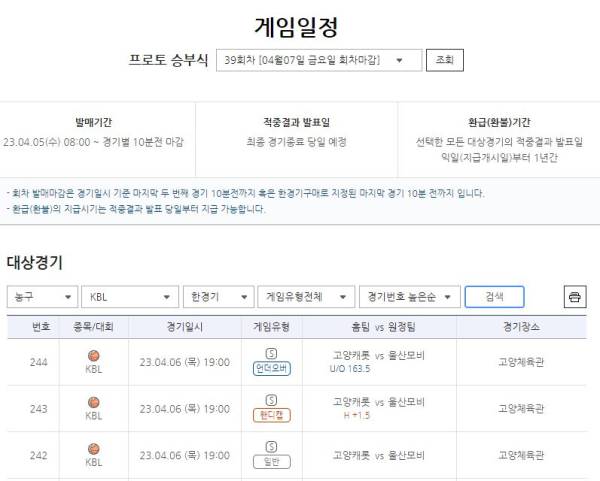Open the 농구 sport dropdown
600x481 pixels.
click(x=42, y=297)
